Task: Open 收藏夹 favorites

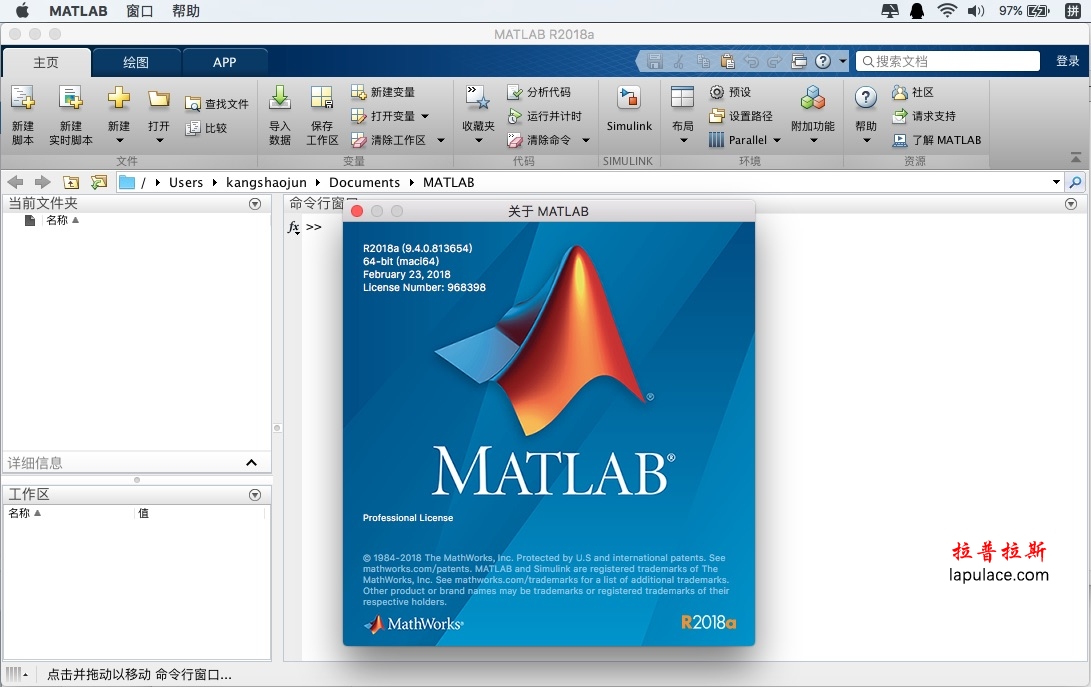Action: tap(478, 115)
